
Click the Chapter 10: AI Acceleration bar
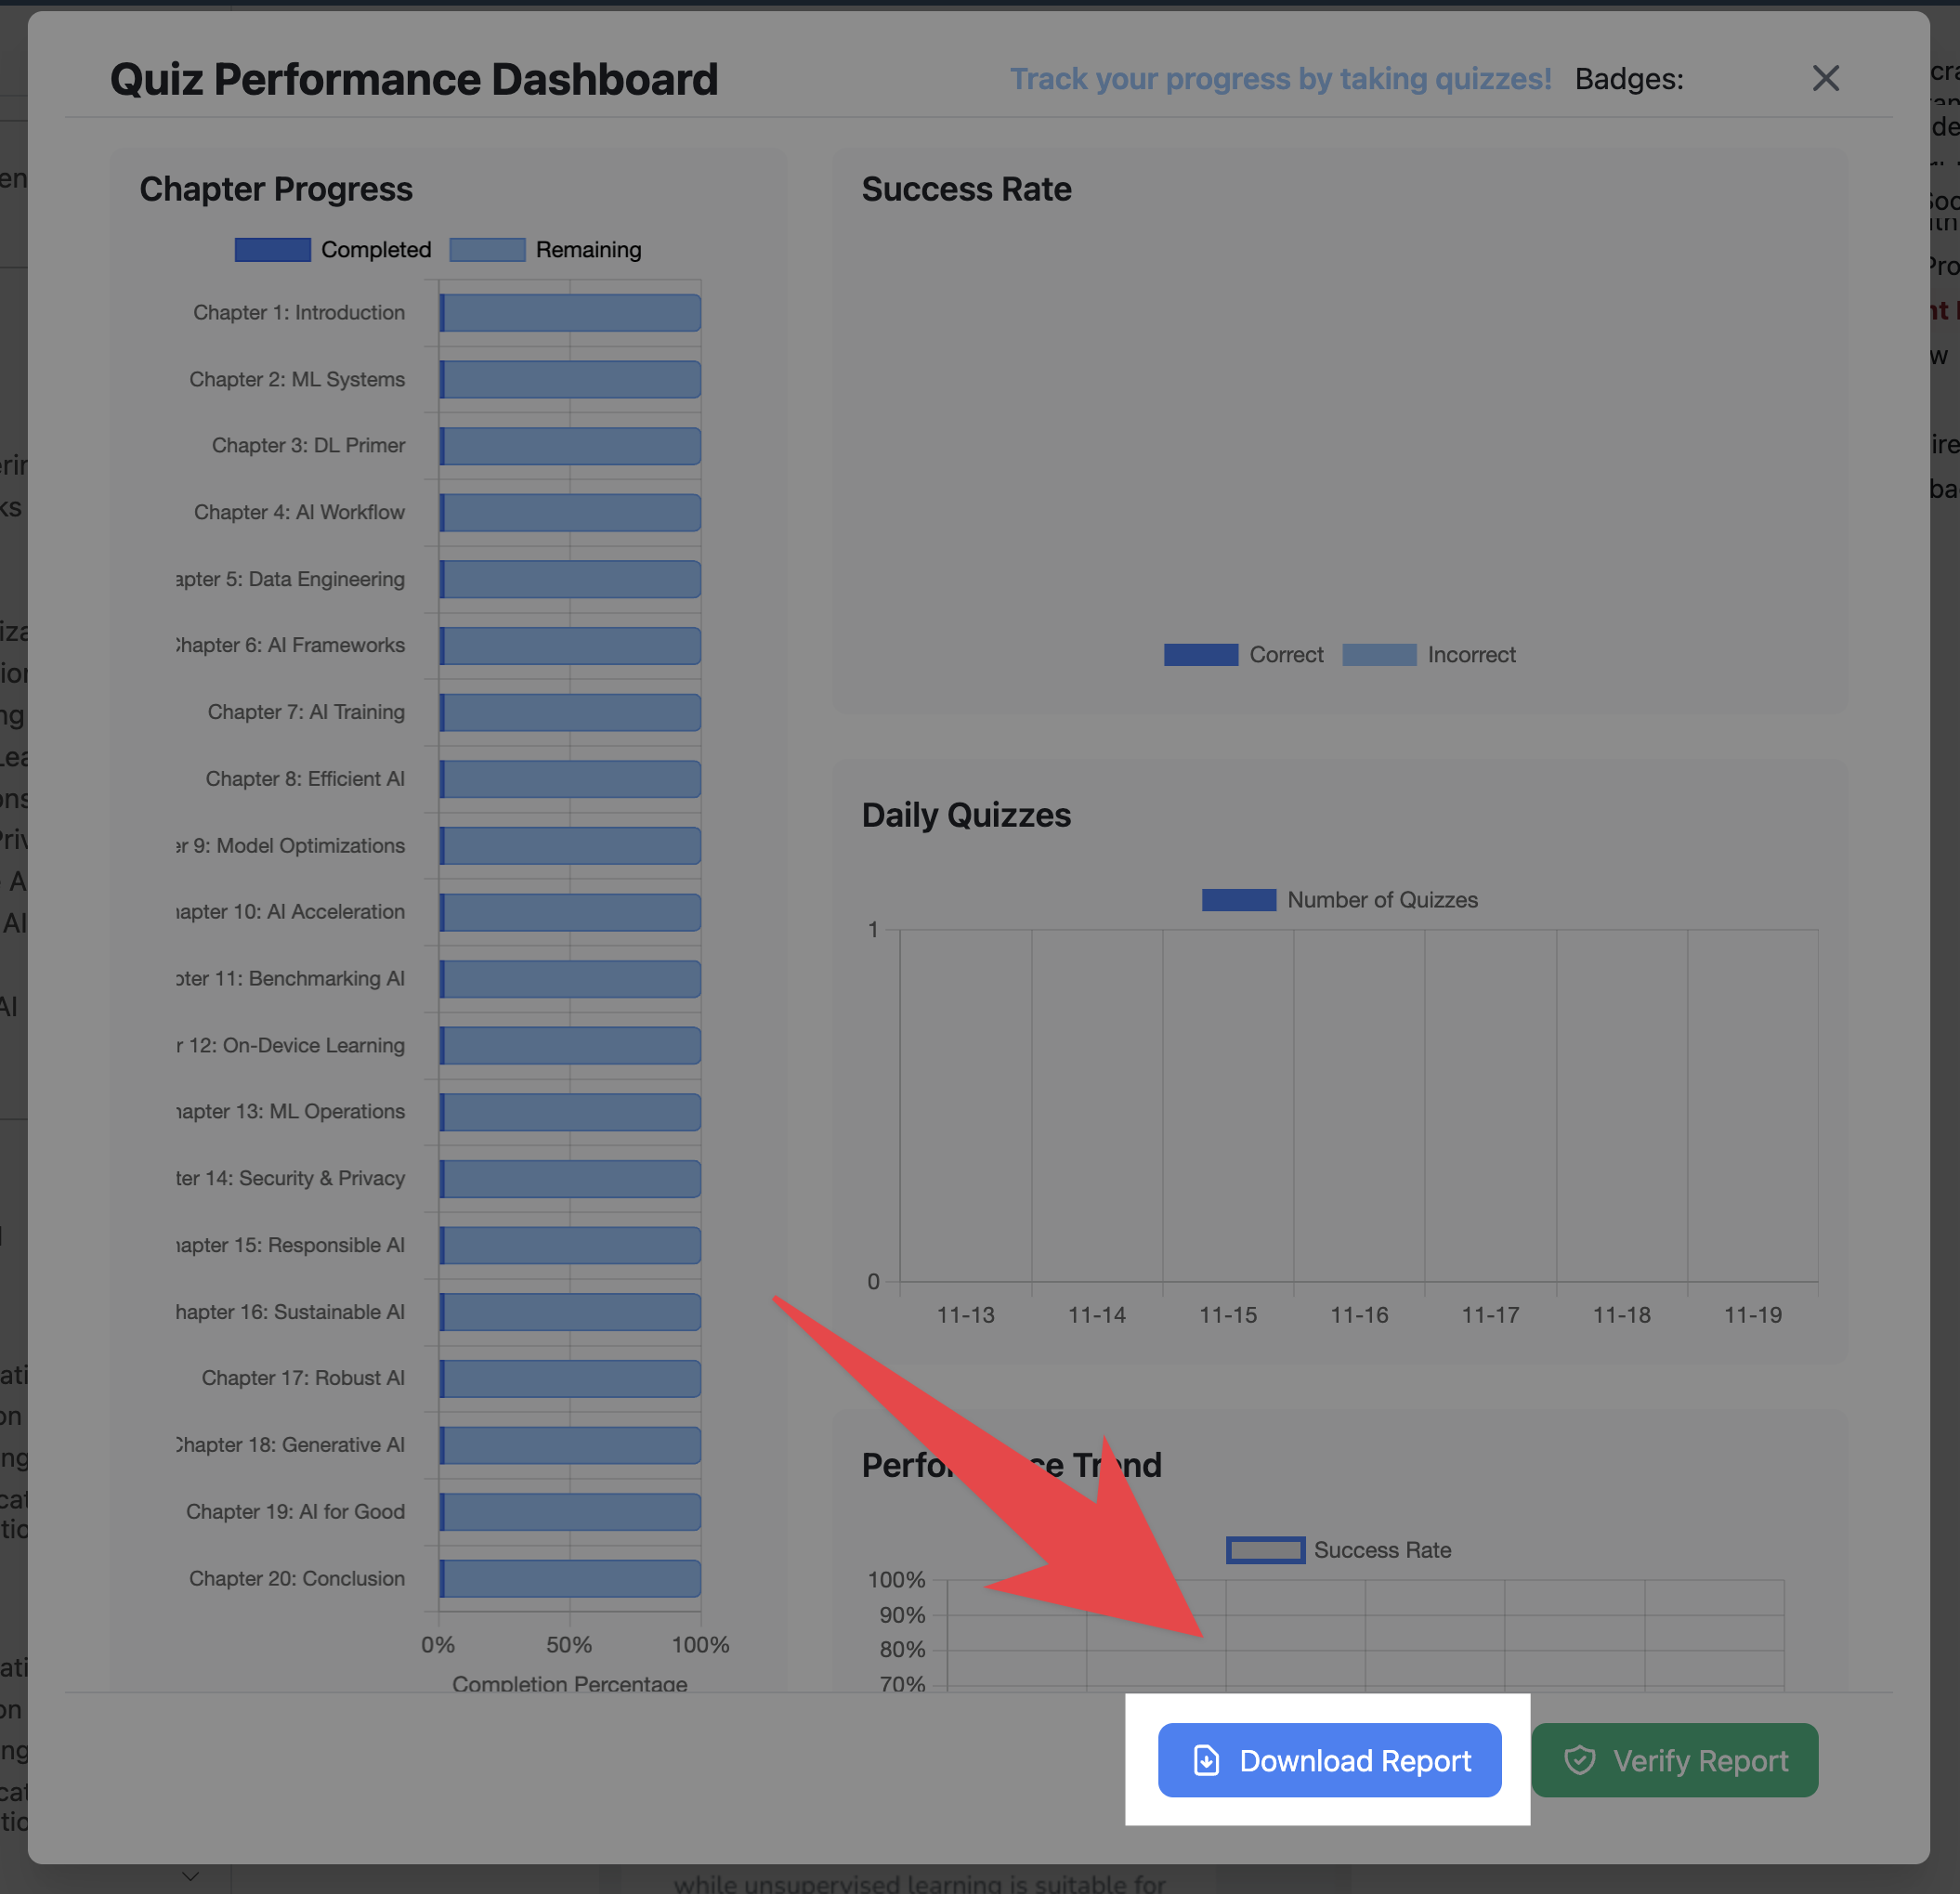(x=570, y=912)
